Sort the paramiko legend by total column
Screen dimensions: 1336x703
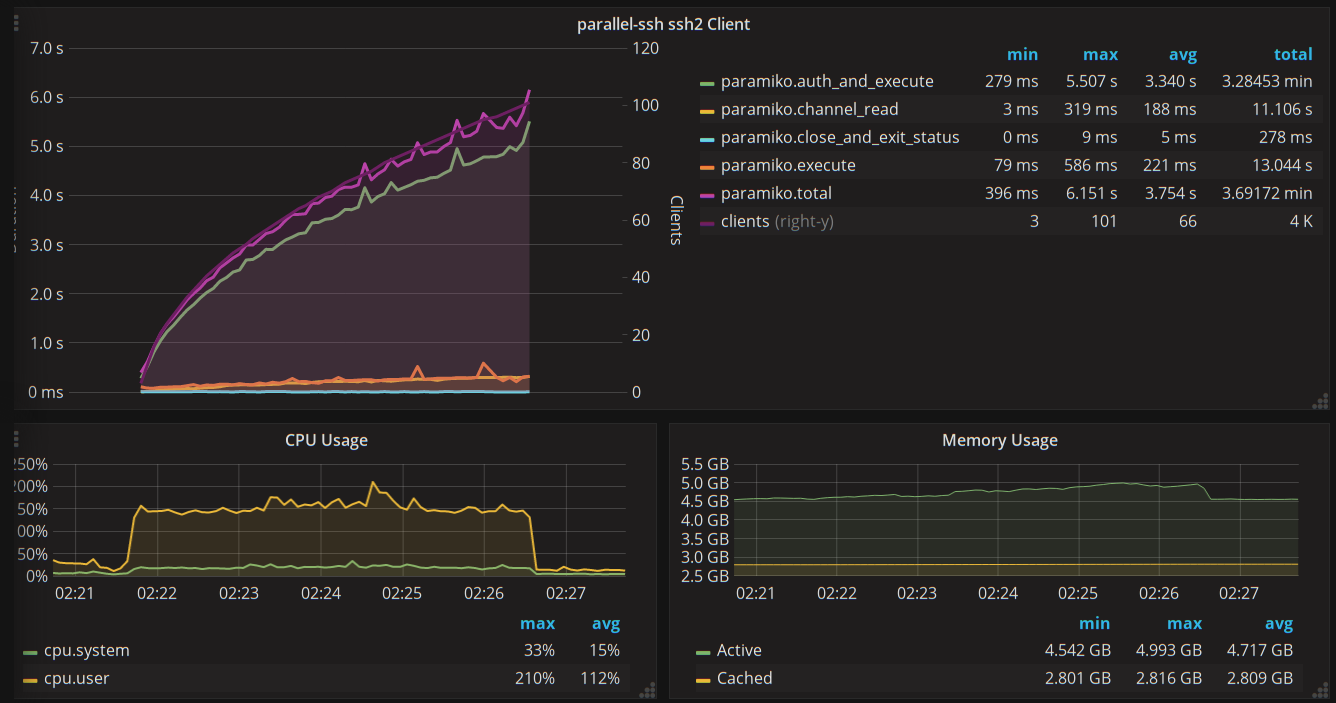pyautogui.click(x=1292, y=55)
